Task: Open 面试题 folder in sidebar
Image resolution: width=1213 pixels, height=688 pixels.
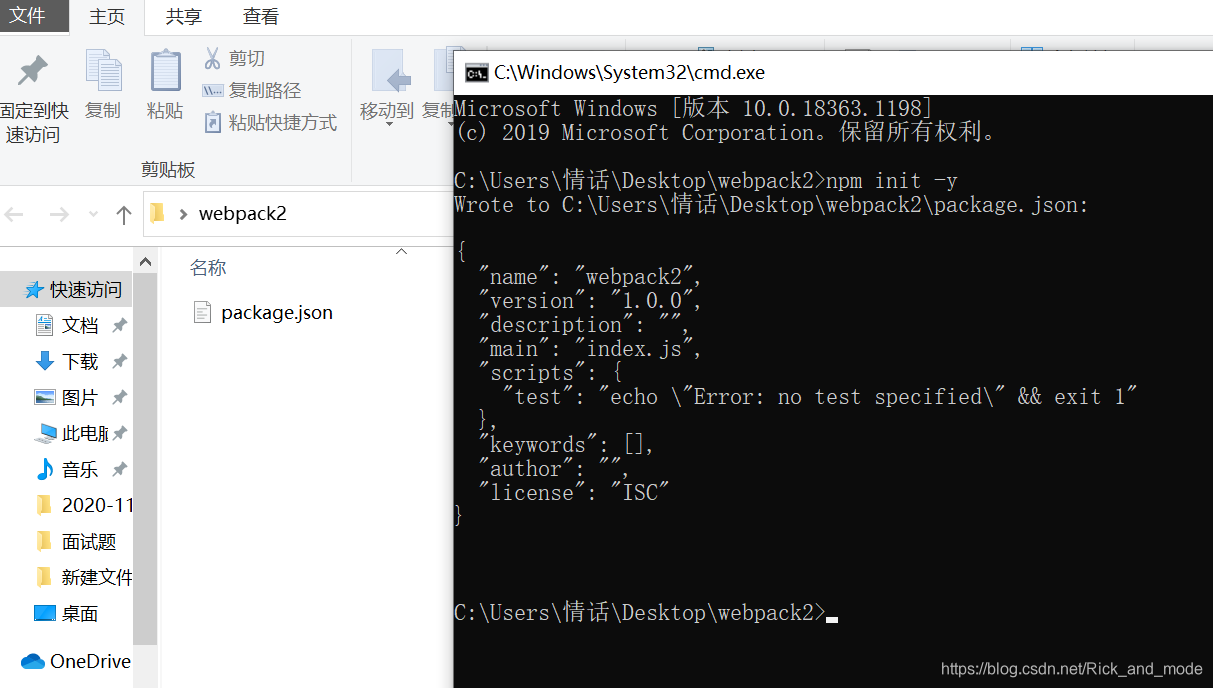Action: (x=76, y=541)
